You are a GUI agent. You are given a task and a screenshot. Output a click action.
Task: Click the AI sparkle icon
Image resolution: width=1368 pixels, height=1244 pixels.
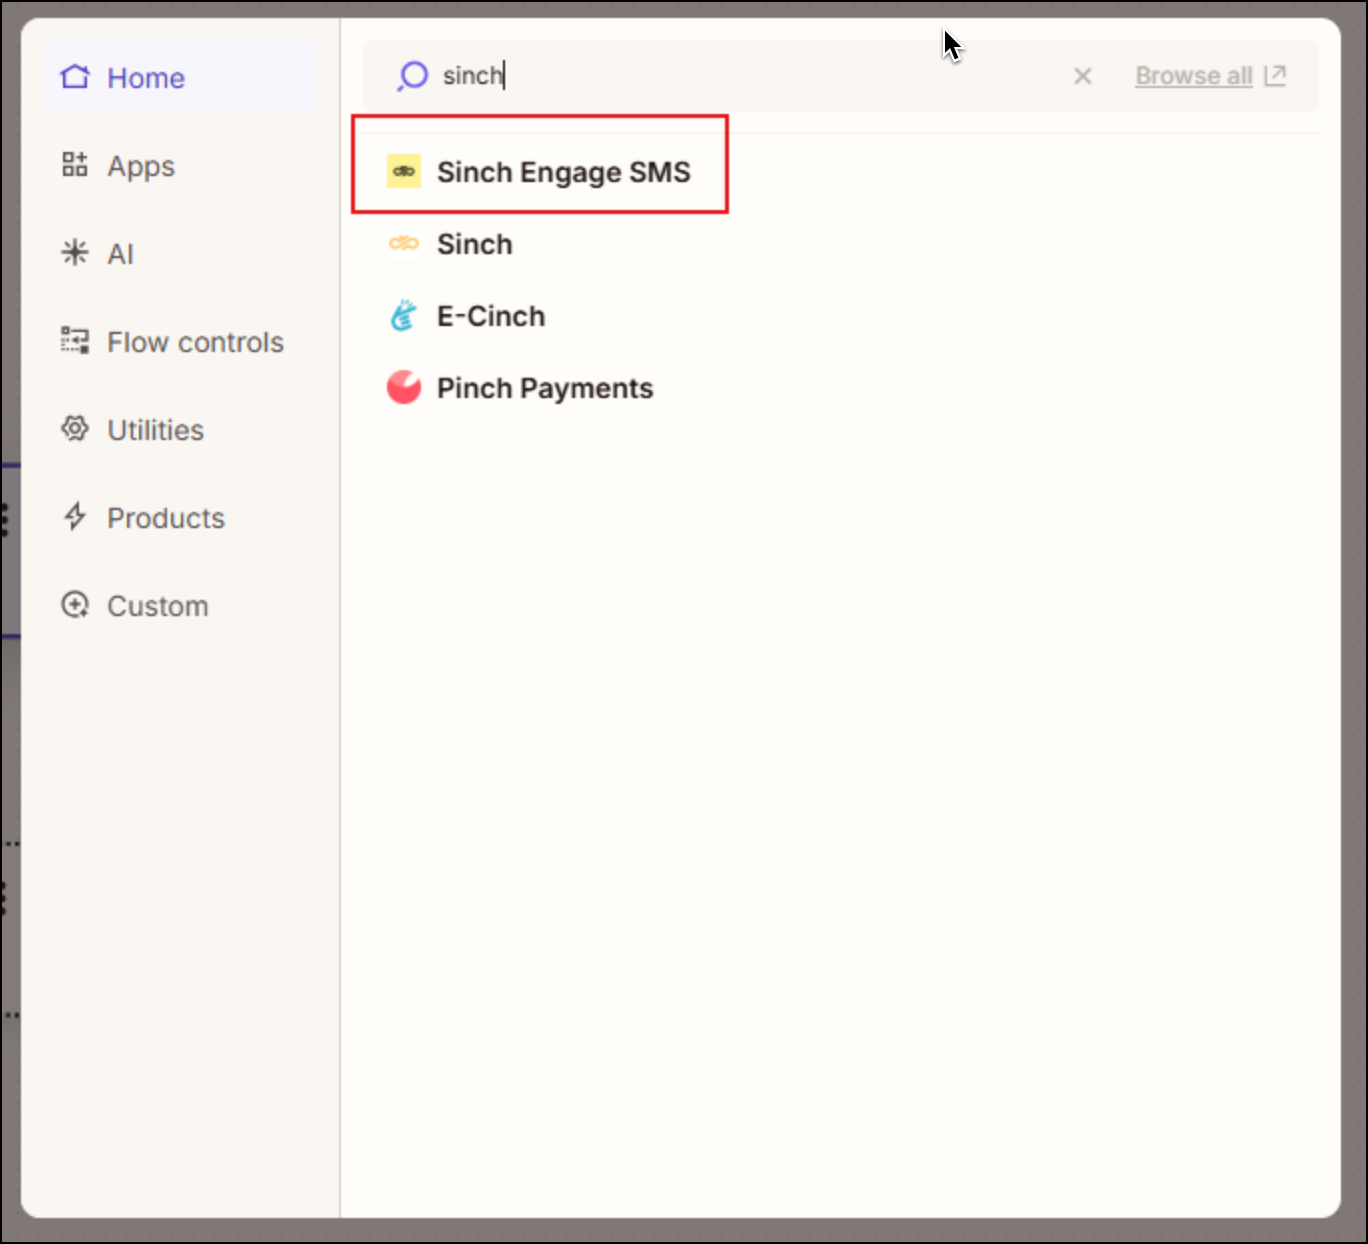tap(75, 253)
